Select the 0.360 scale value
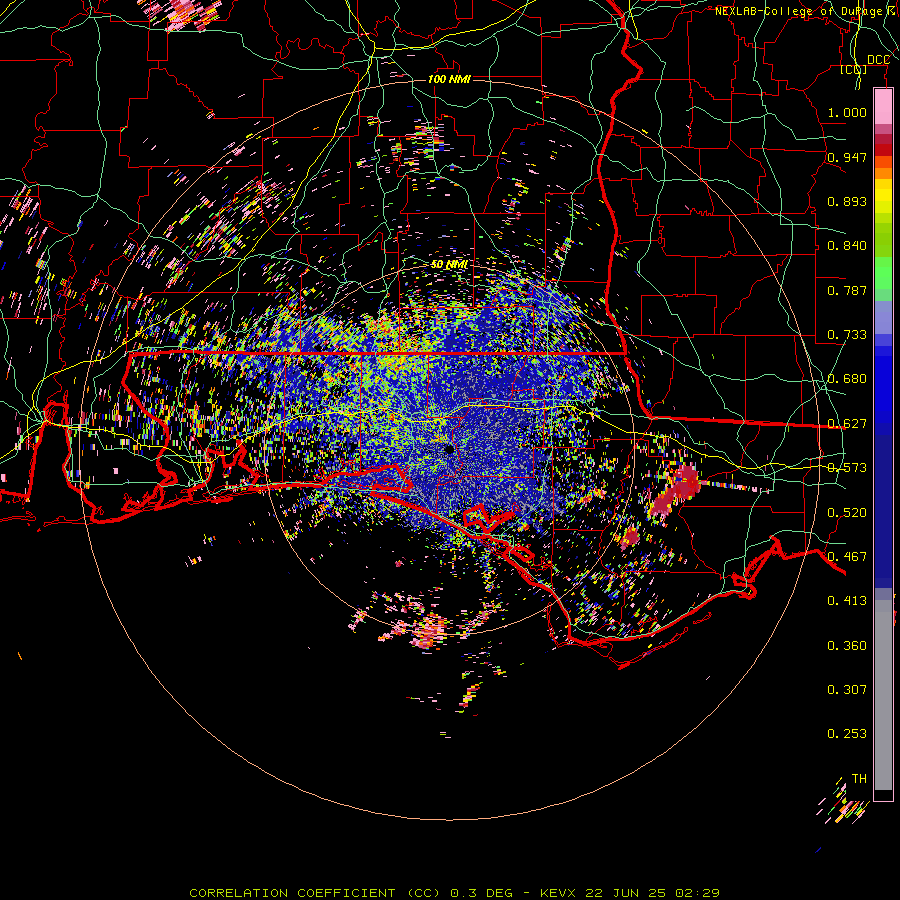Image resolution: width=900 pixels, height=900 pixels. tap(847, 646)
